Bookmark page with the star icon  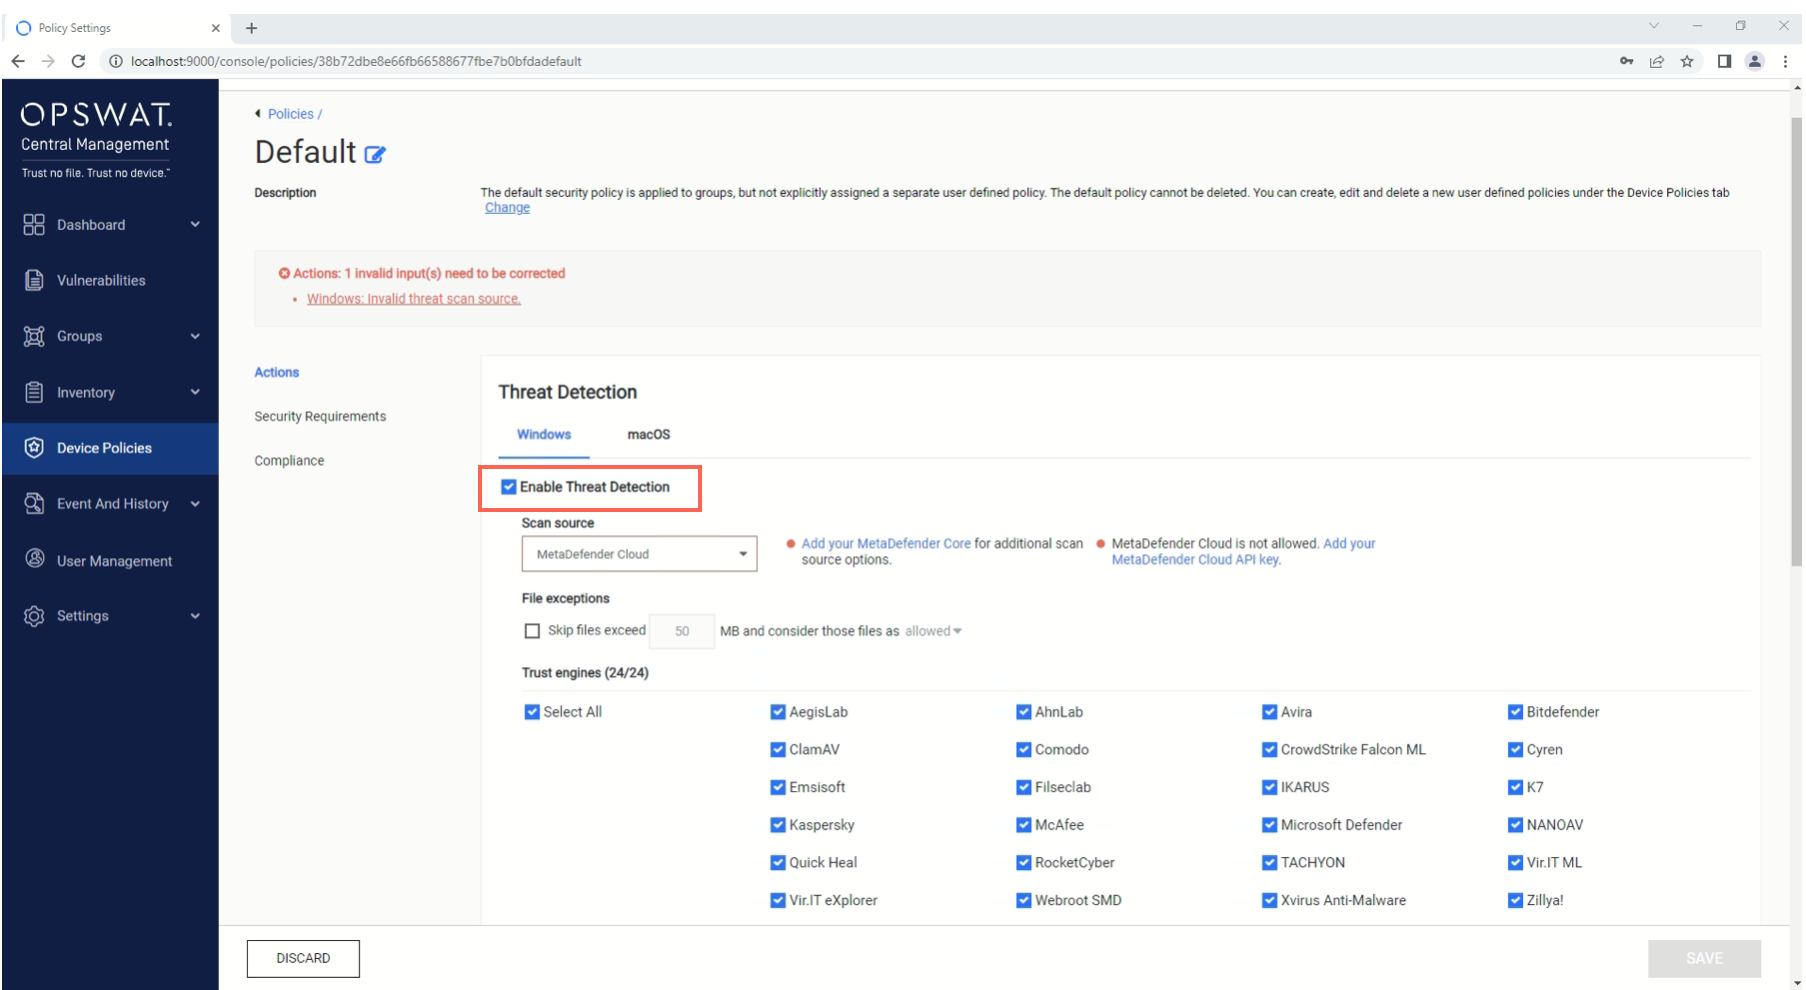(1687, 61)
